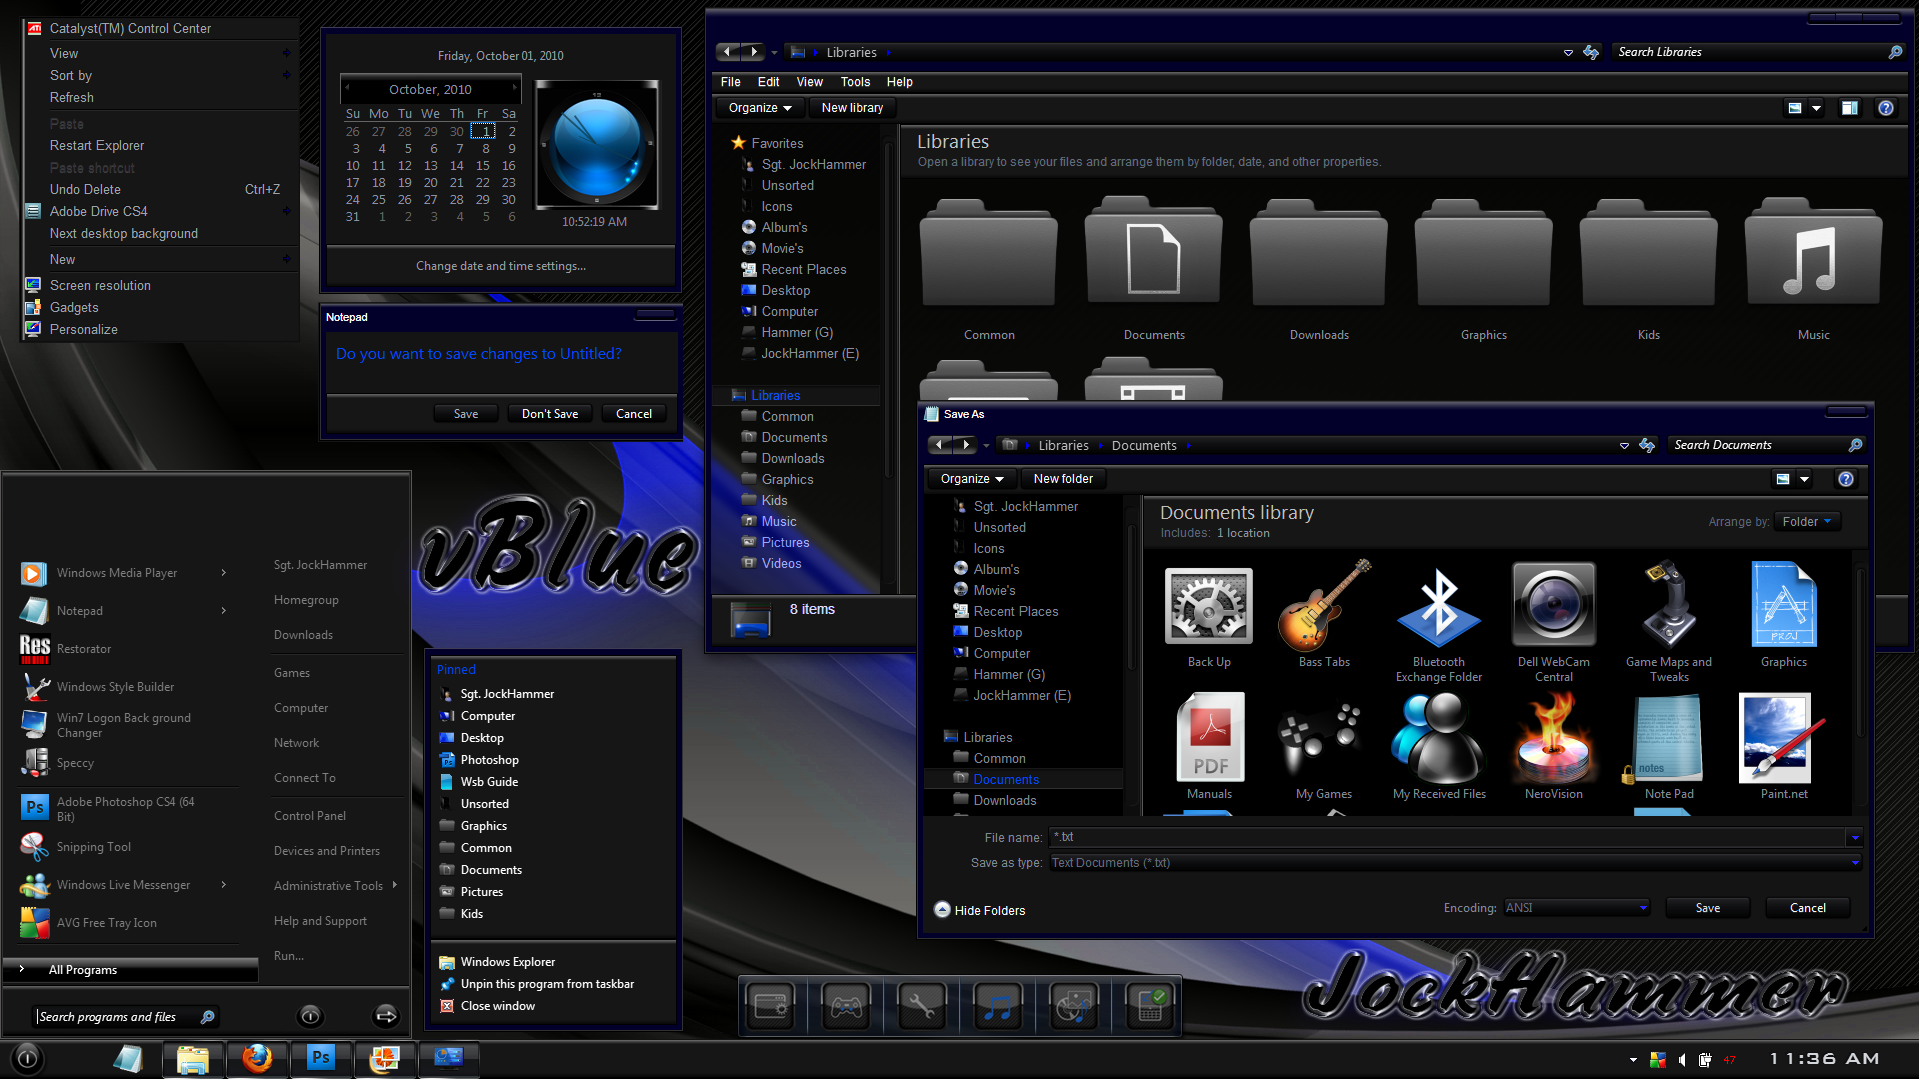Viewport: 1919px width, 1079px height.
Task: Toggle Hide Folders in Save As dialog
Action: (980, 910)
